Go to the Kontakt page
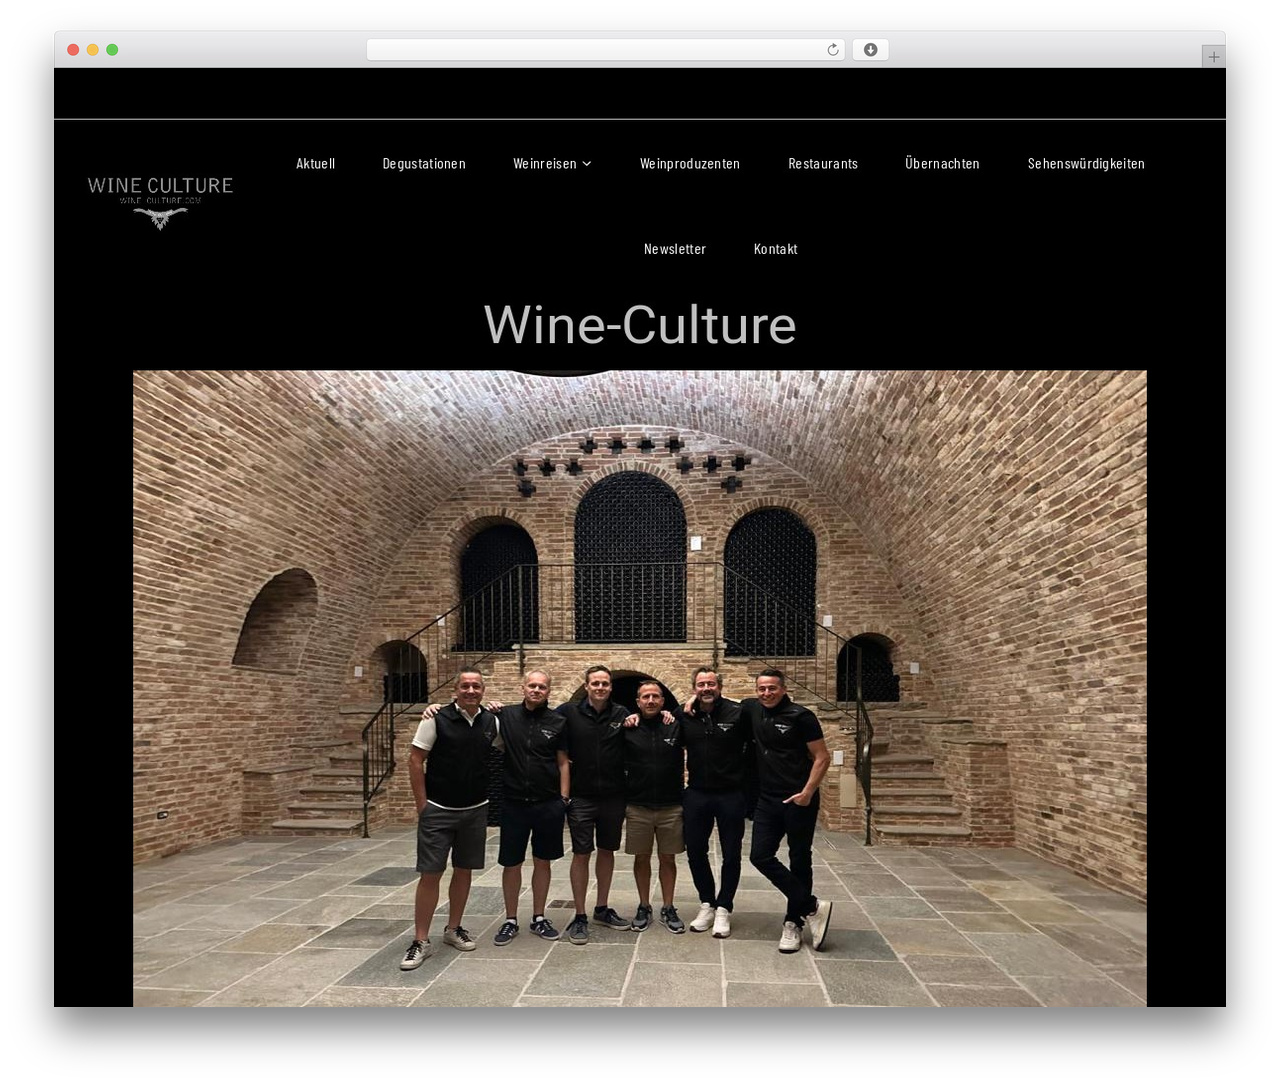 (776, 249)
